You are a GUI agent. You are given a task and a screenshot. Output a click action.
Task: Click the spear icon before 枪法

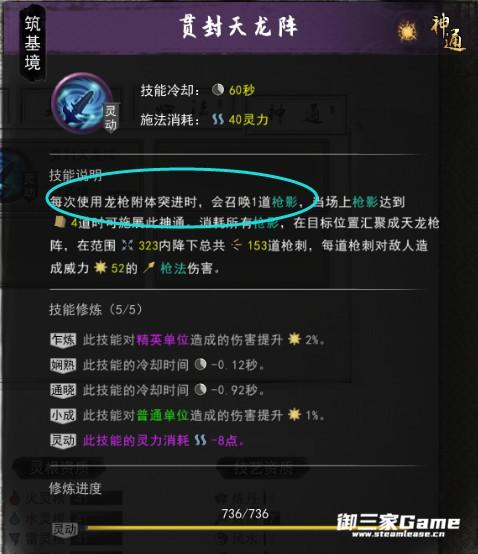pos(149,268)
